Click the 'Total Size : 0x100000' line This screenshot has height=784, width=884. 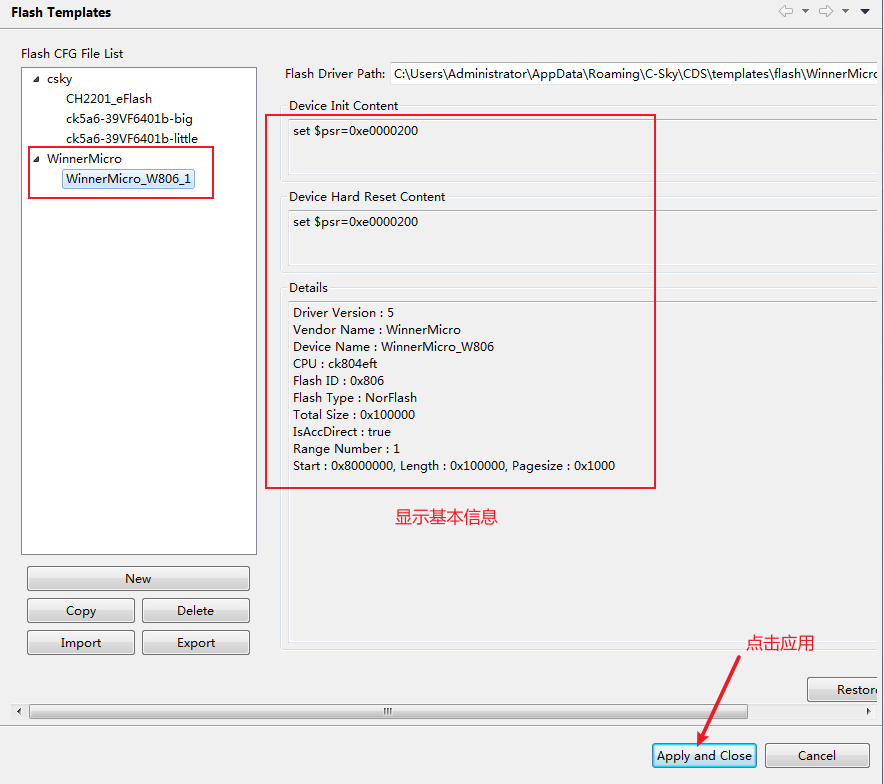(x=354, y=414)
